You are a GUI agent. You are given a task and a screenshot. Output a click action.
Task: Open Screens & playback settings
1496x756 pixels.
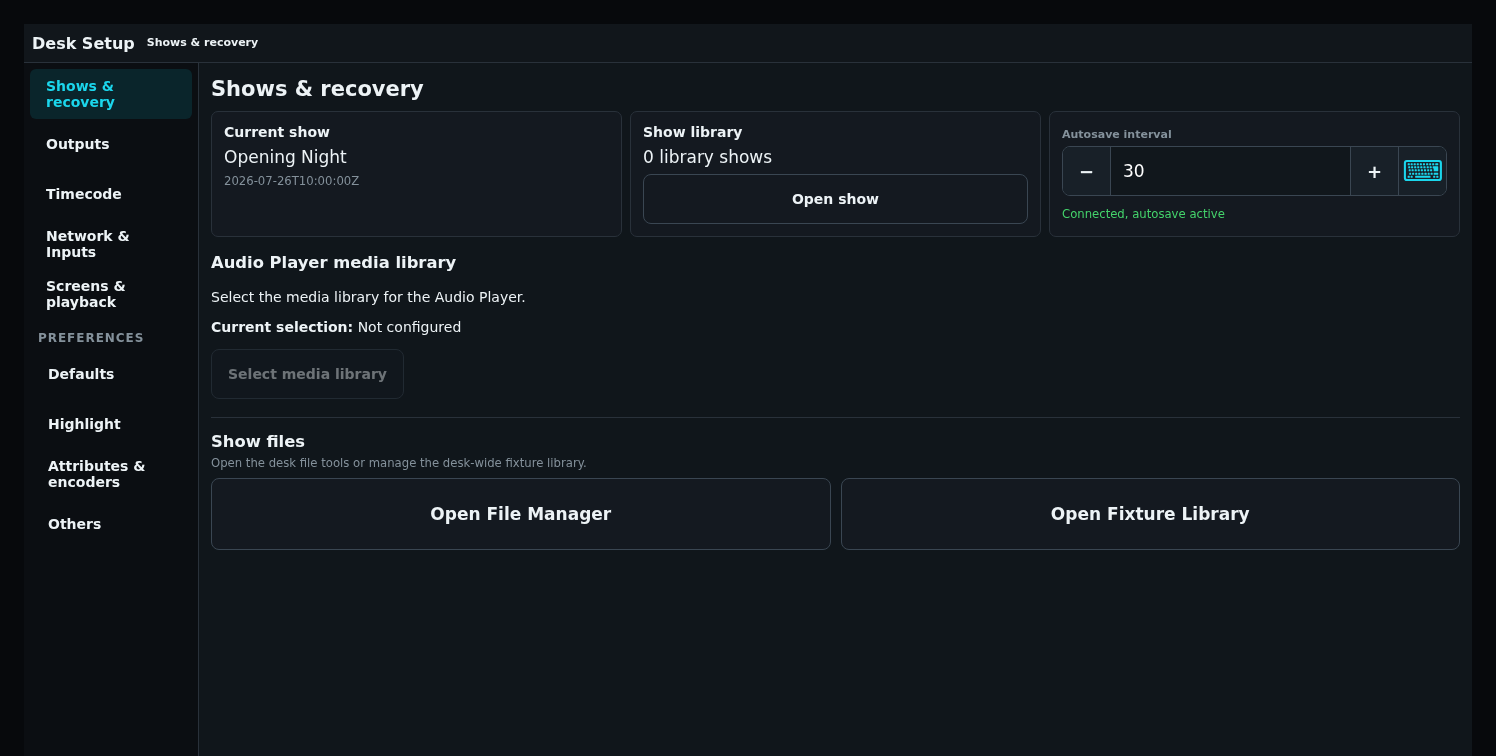[111, 294]
